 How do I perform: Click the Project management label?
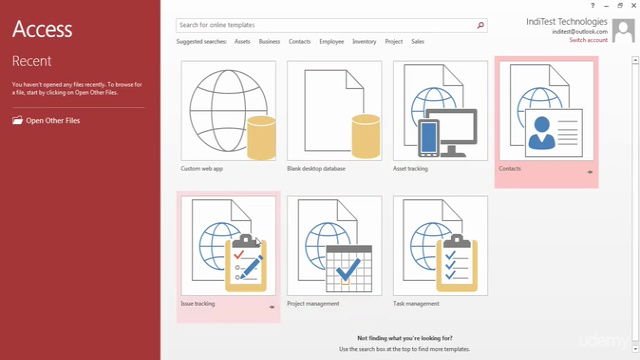tap(313, 304)
